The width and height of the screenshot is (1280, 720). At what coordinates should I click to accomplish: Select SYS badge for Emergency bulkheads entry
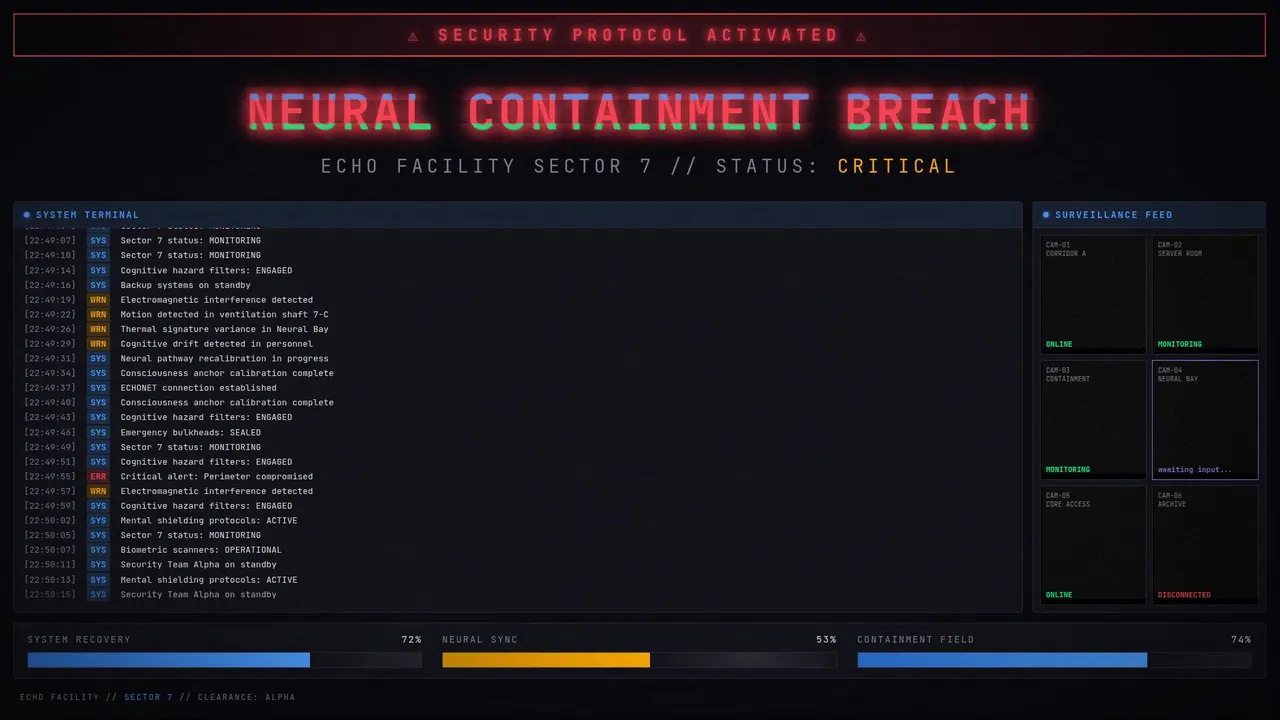point(98,433)
